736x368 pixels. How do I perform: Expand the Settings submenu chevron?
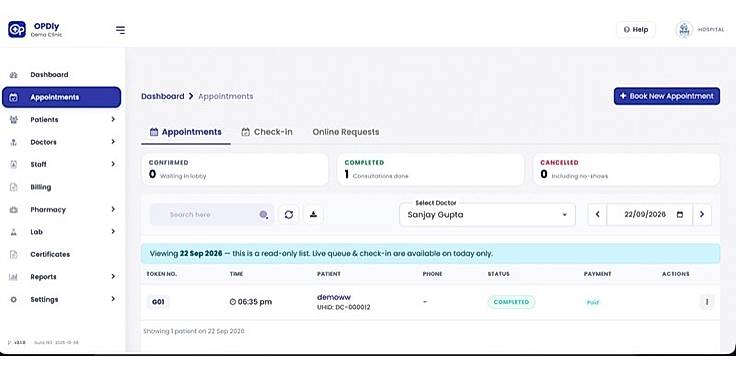coord(113,299)
